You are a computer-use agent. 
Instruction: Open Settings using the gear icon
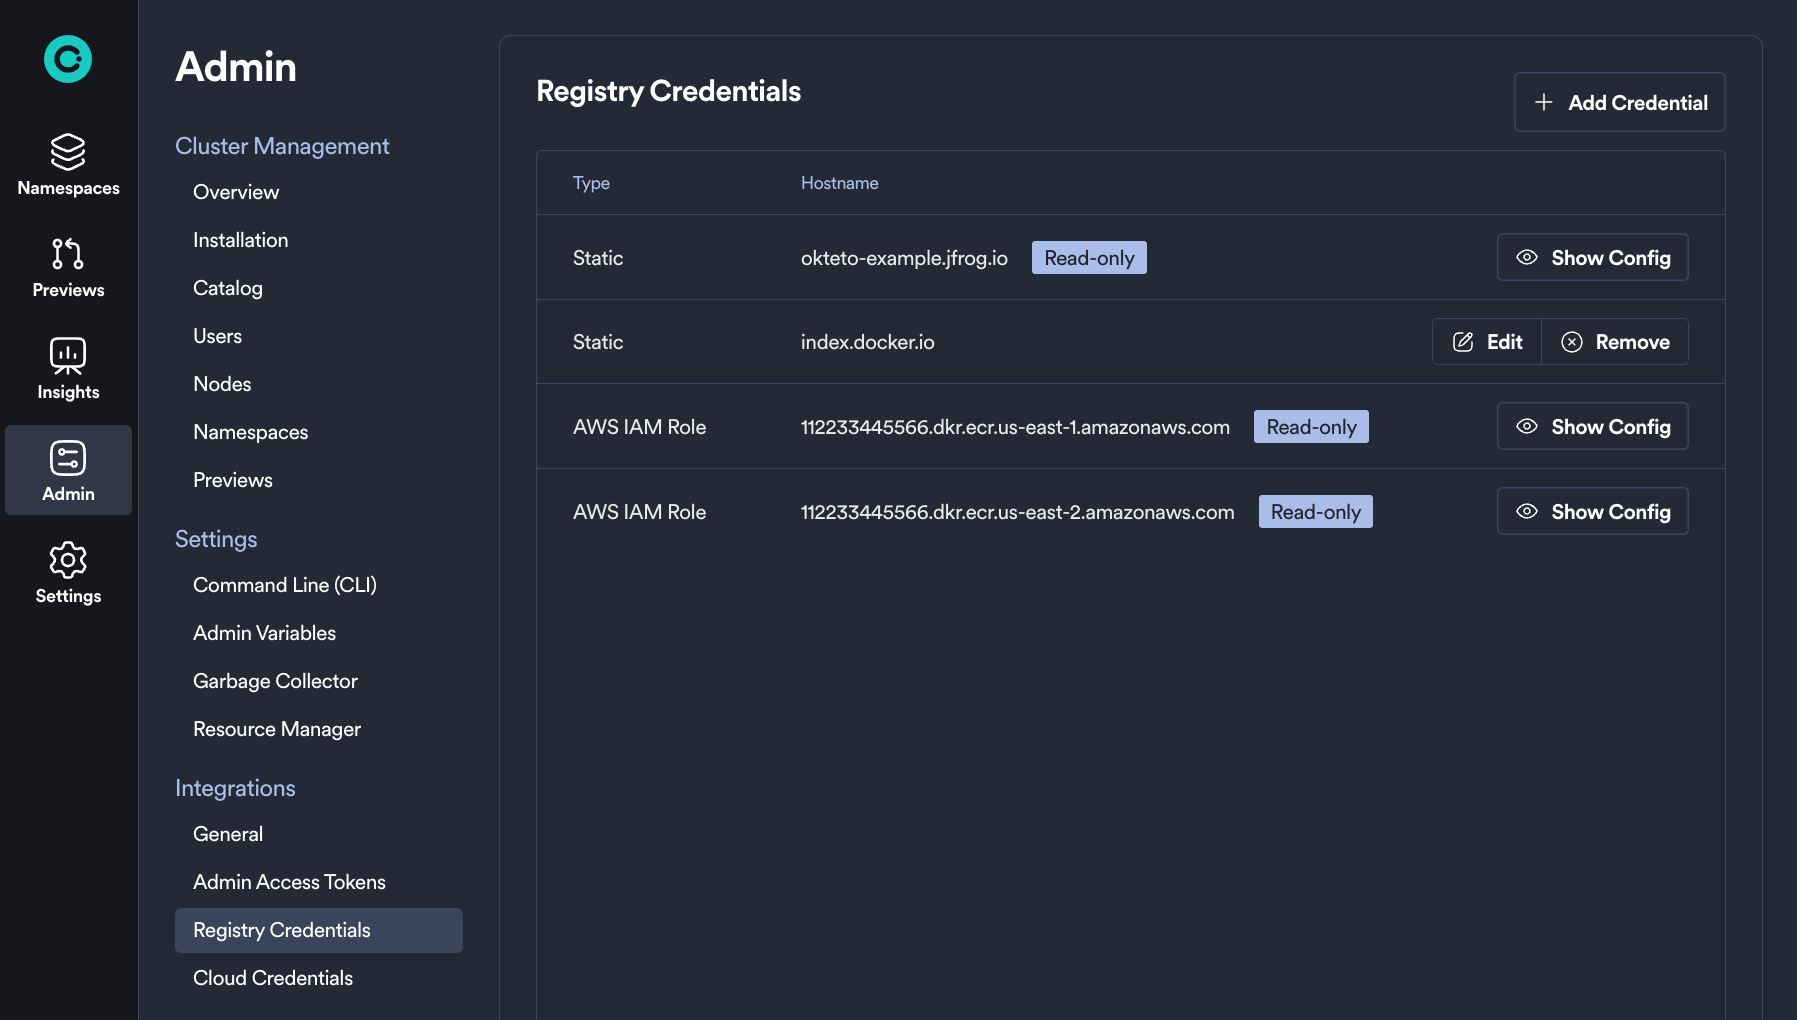click(67, 561)
